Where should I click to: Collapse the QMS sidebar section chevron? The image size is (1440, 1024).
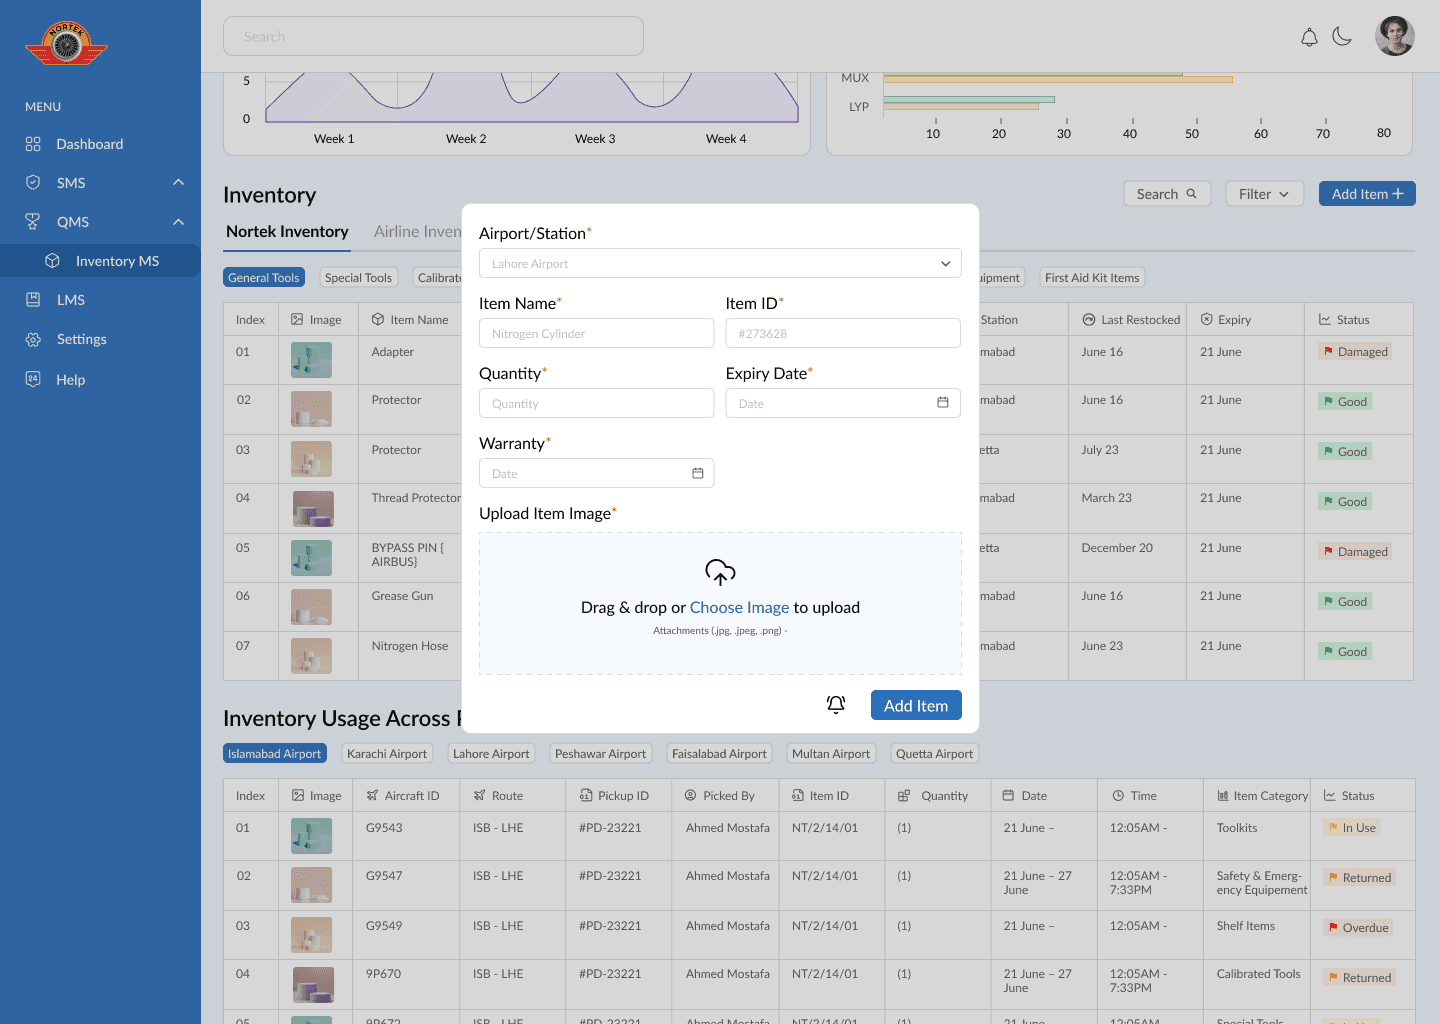pos(178,221)
